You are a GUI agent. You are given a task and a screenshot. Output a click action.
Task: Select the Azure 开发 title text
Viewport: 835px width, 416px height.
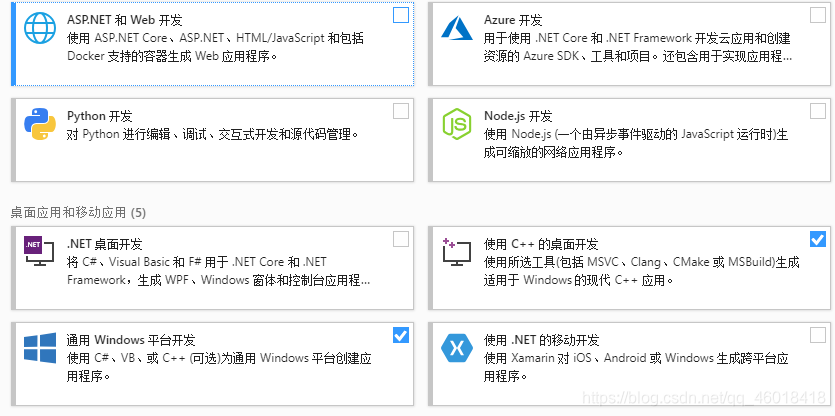pyautogui.click(x=513, y=20)
